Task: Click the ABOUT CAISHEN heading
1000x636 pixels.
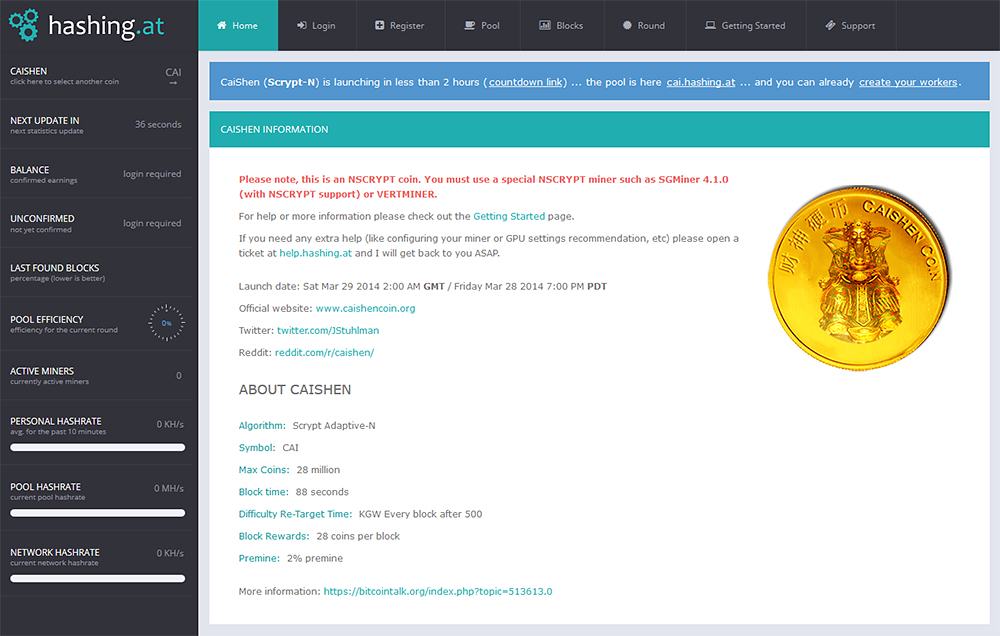Action: 295,390
